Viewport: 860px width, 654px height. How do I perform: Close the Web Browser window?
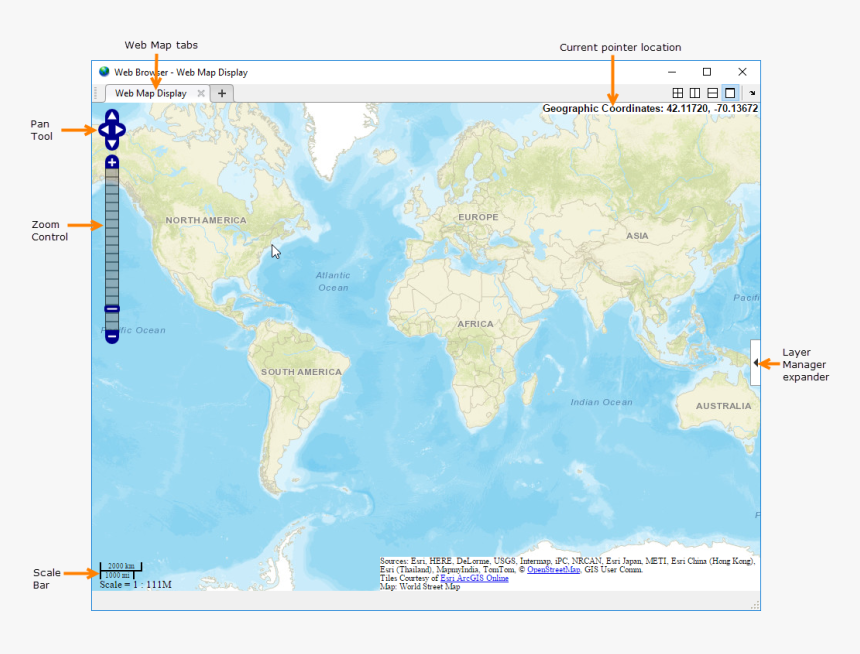tap(742, 72)
